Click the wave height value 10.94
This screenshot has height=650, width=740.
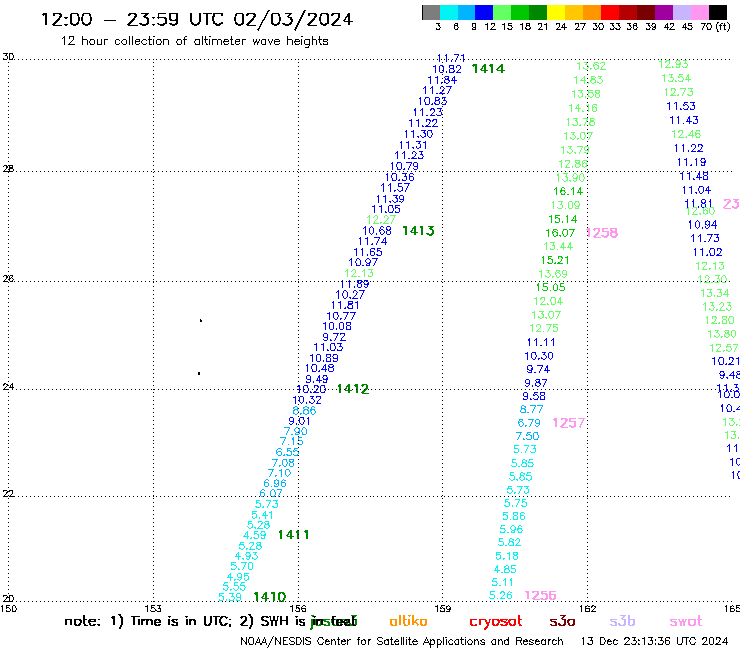(x=702, y=225)
